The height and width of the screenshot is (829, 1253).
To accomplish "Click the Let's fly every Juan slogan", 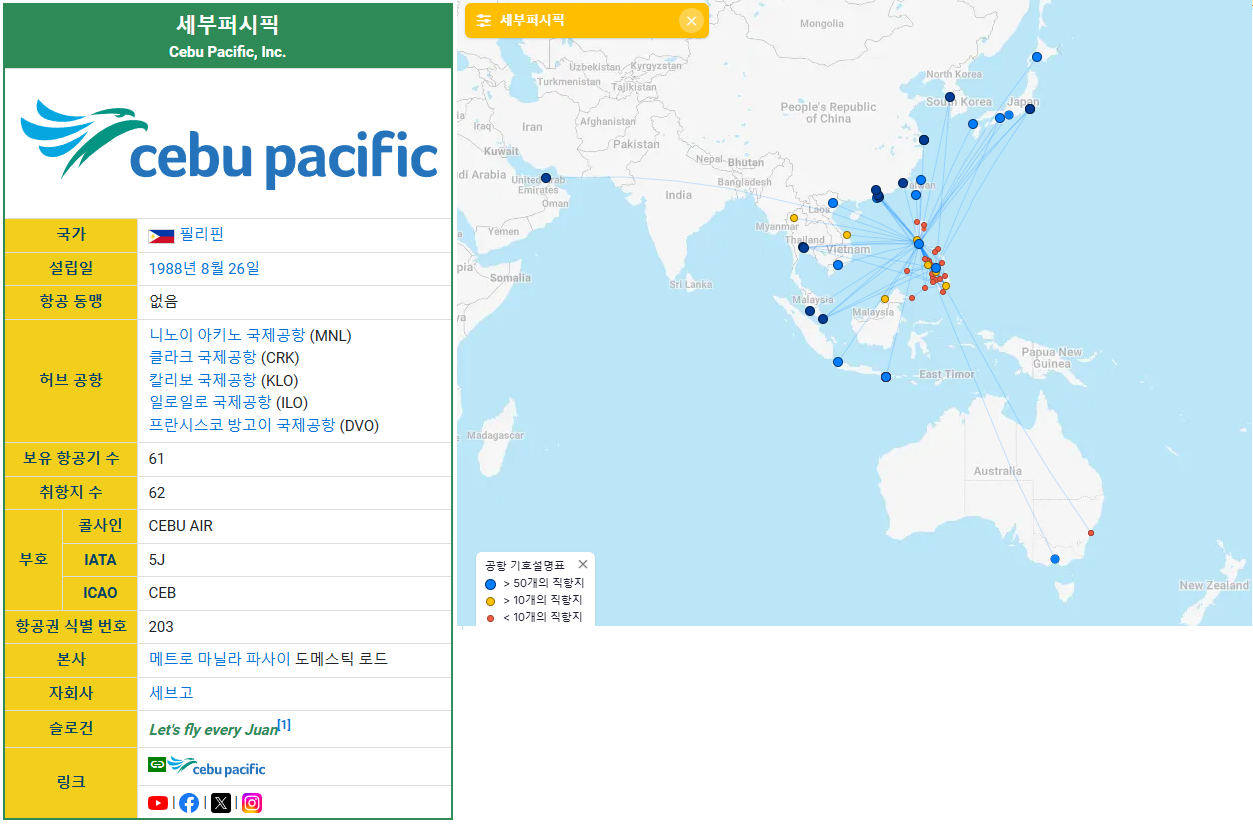I will (213, 730).
